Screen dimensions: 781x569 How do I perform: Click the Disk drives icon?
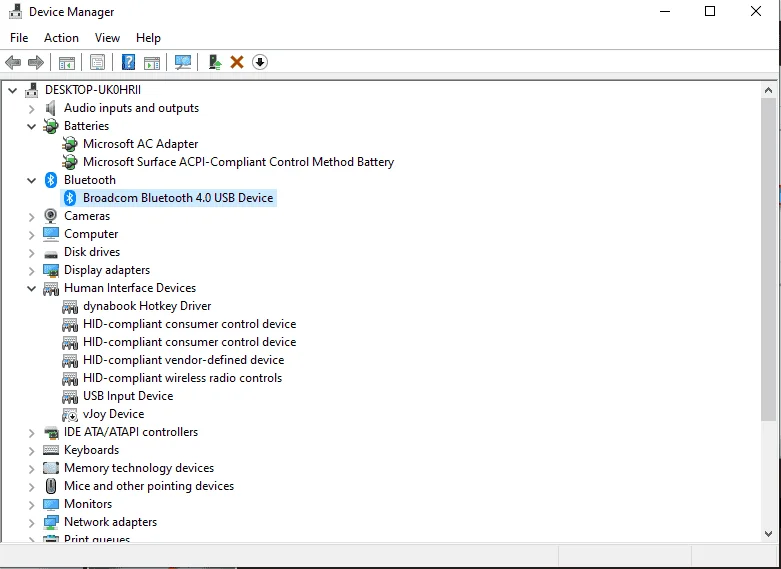(x=51, y=254)
